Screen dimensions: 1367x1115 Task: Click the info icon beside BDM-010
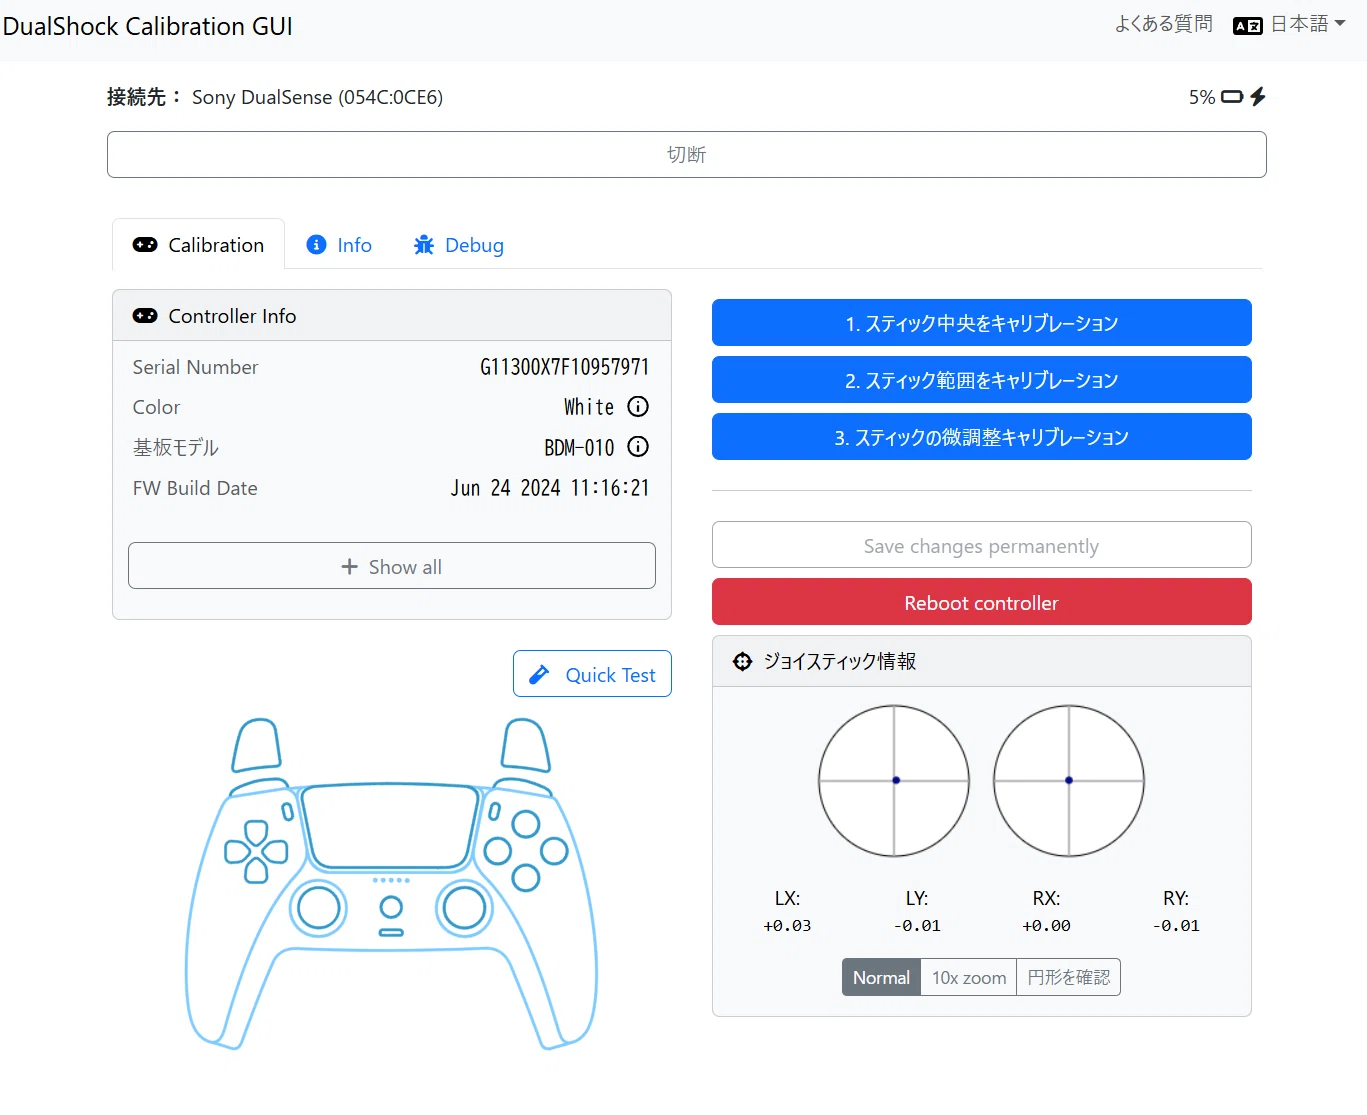point(638,447)
